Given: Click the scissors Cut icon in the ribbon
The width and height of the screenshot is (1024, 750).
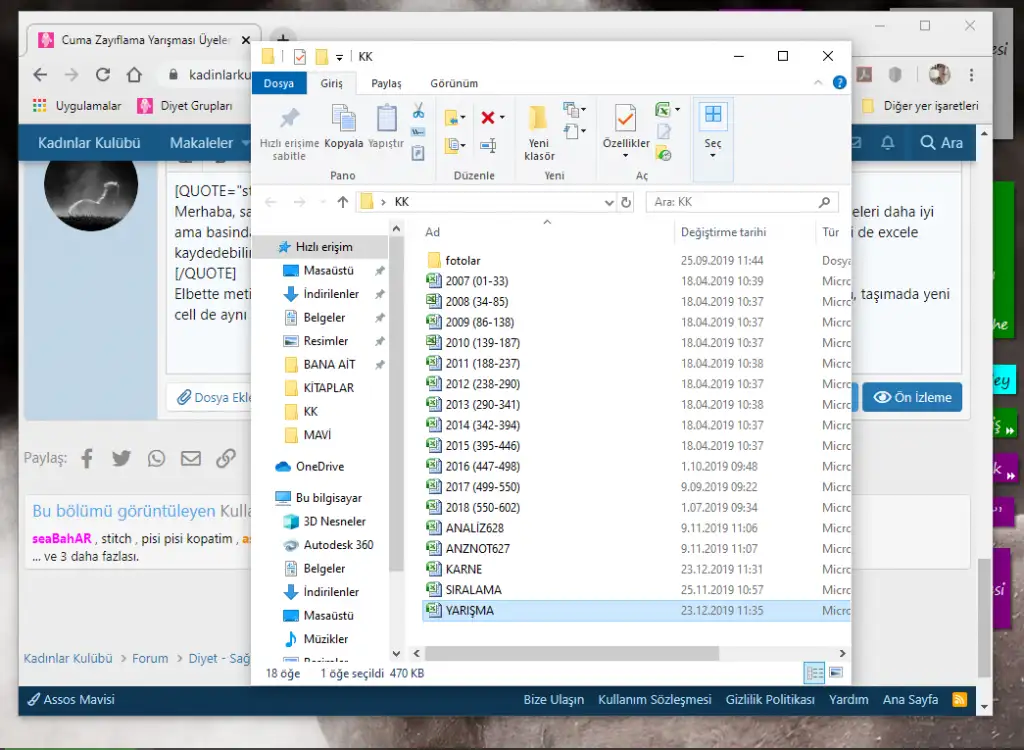Looking at the screenshot, I should tap(418, 110).
